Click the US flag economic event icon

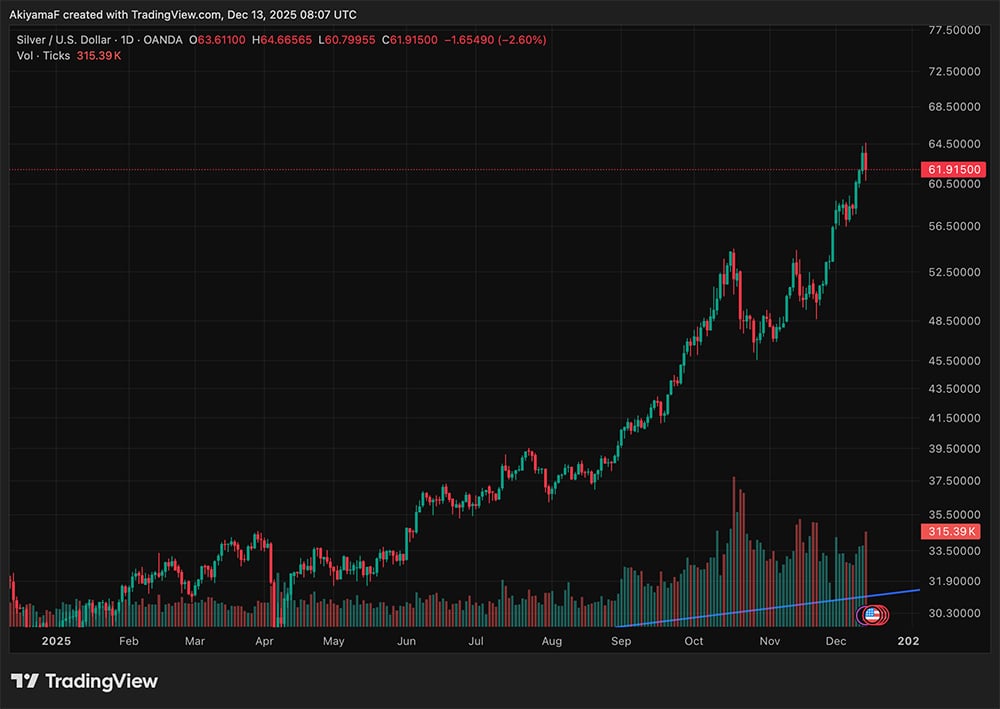[x=872, y=616]
